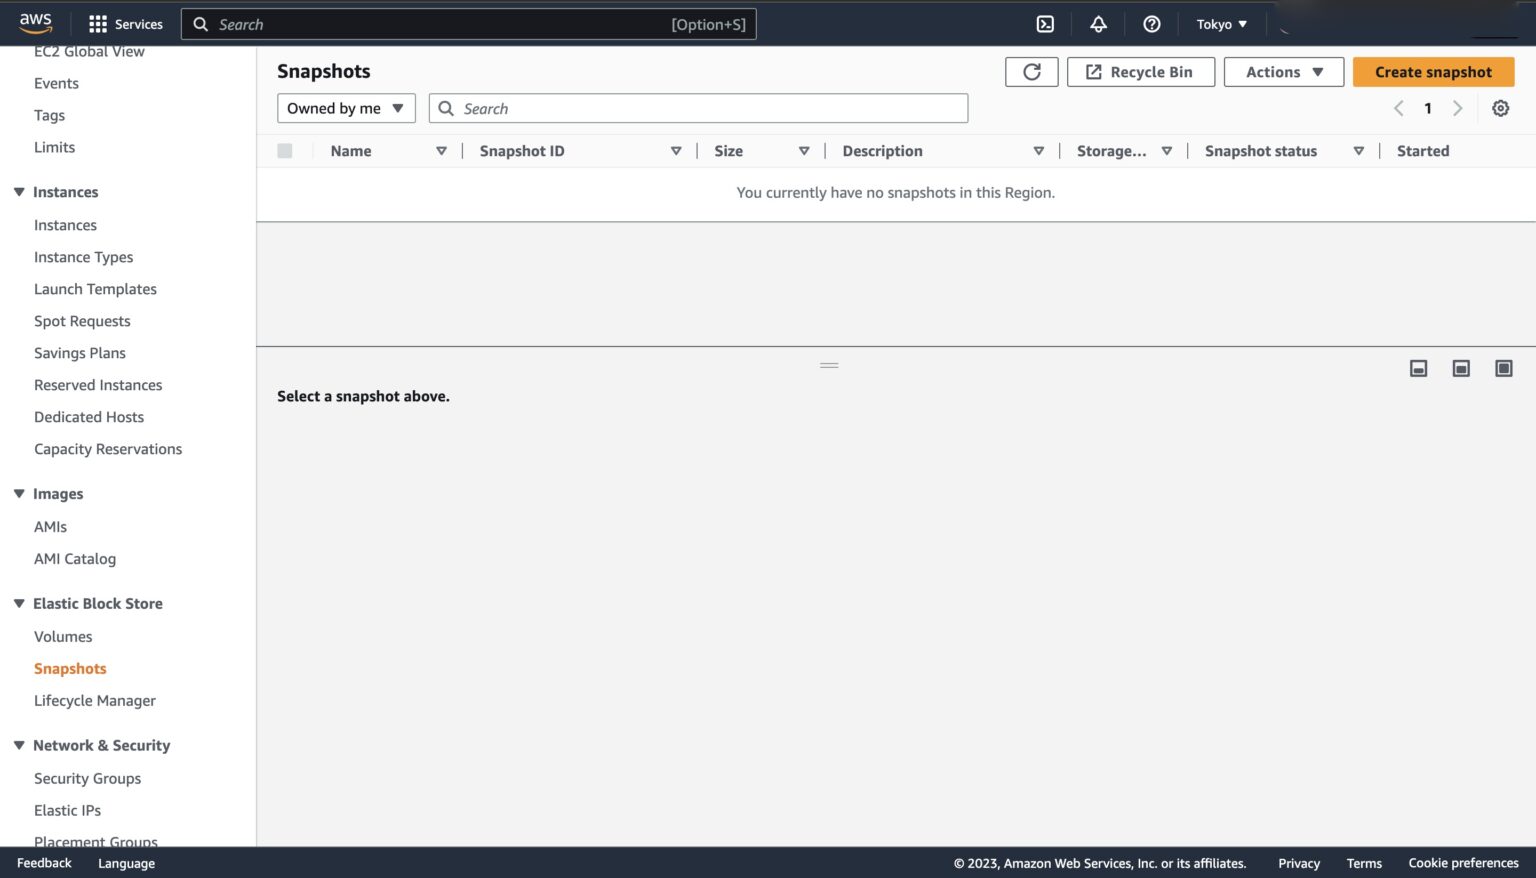
Task: Open the Tokyo region selector
Action: (x=1221, y=23)
